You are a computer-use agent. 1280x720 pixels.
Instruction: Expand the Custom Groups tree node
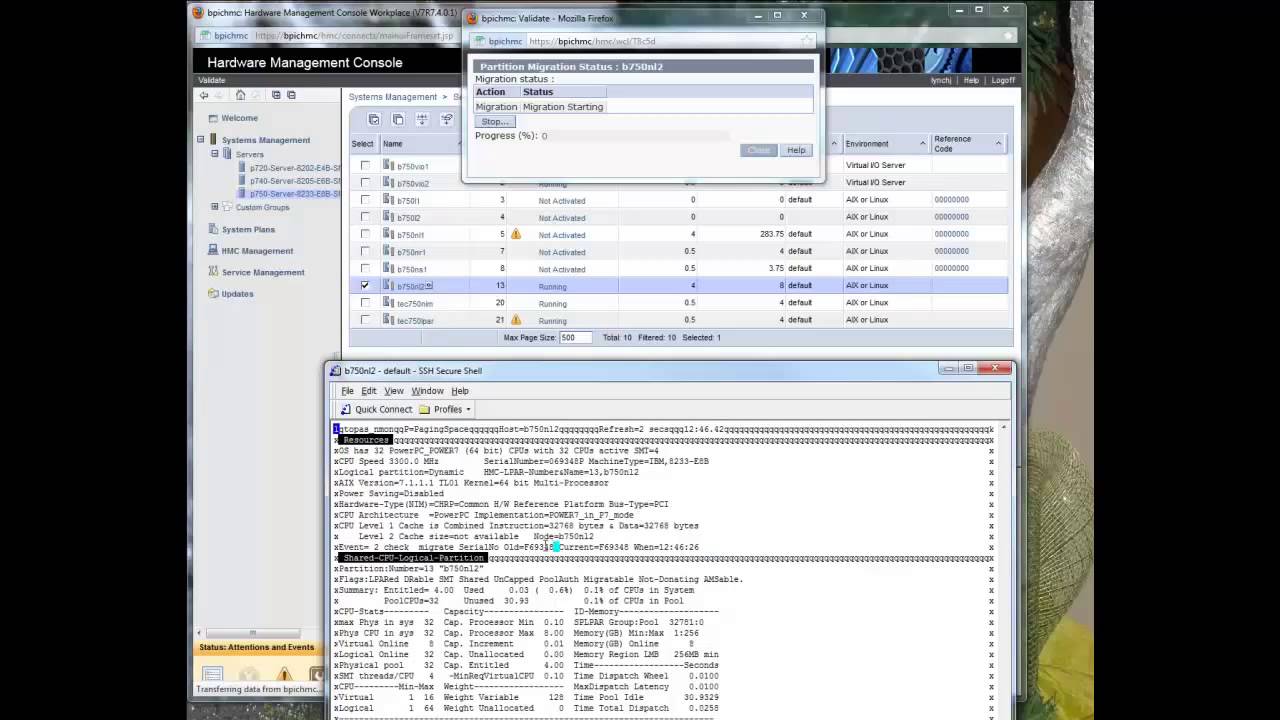click(x=214, y=207)
